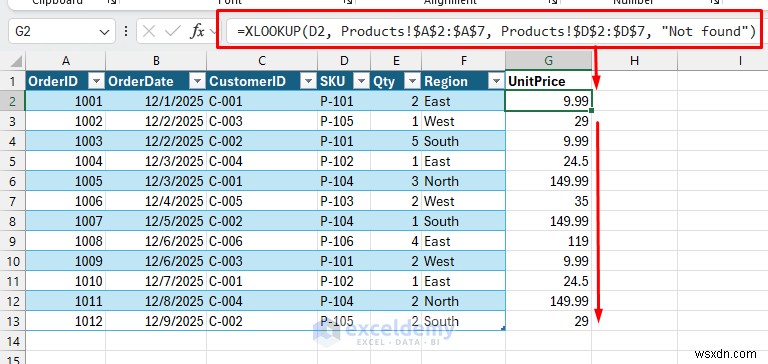Click SKU P-102 in row 5

click(x=344, y=161)
